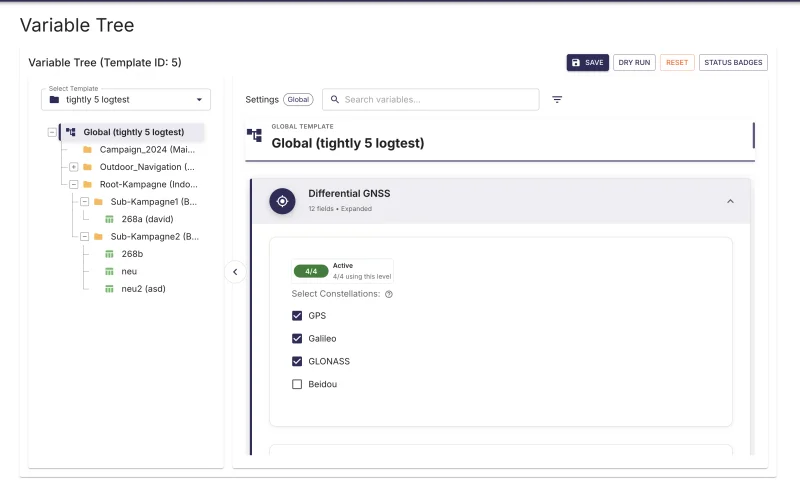This screenshot has width=800, height=490.
Task: Select Sub-Kampagne2 tree item
Action: 155,236
